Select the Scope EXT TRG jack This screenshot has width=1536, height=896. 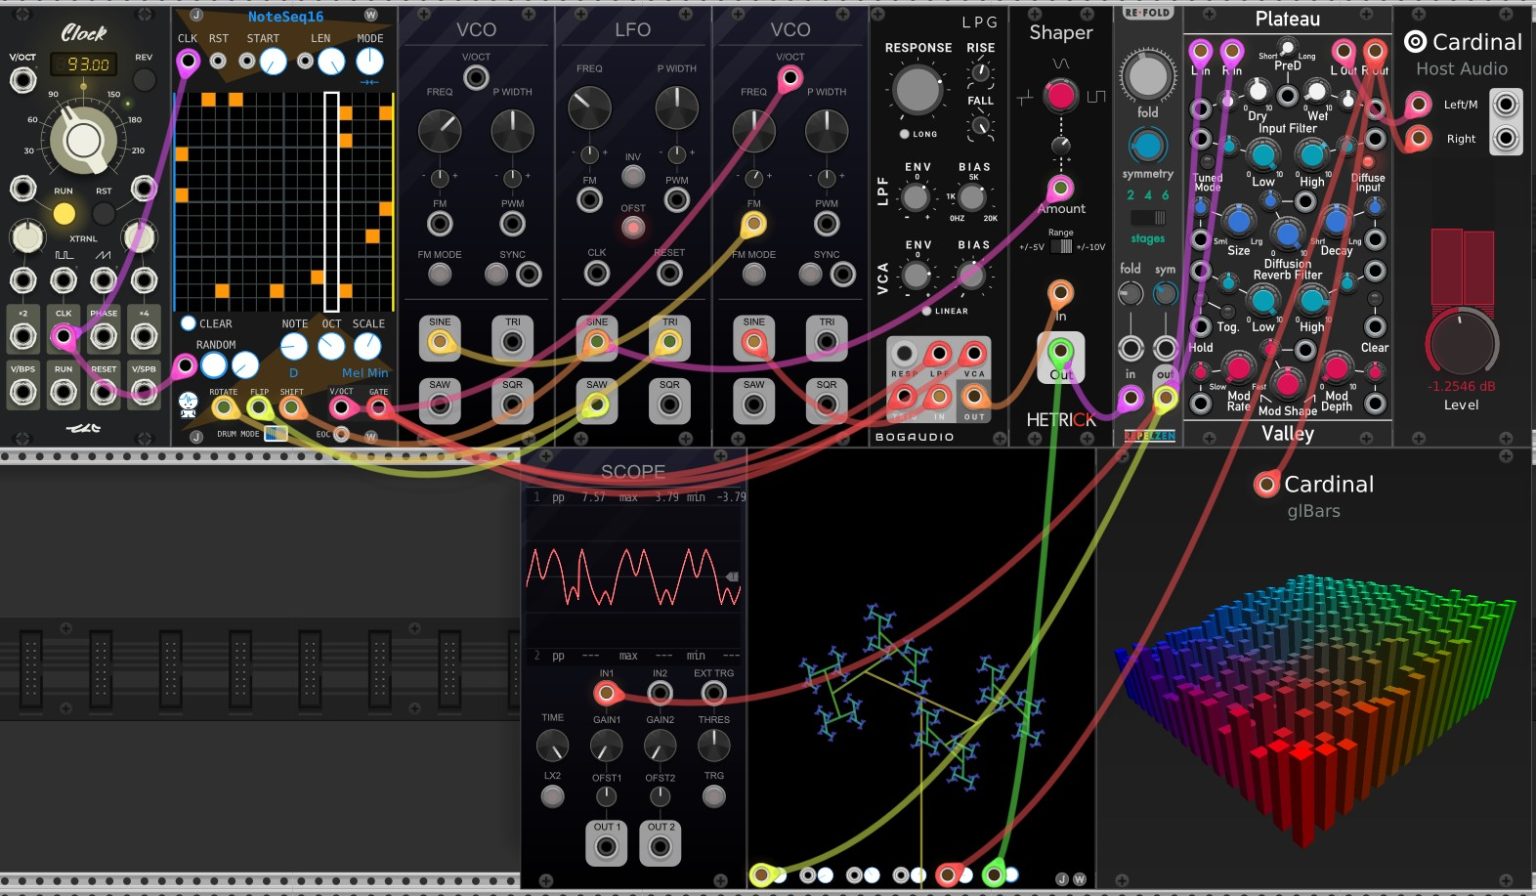click(714, 693)
